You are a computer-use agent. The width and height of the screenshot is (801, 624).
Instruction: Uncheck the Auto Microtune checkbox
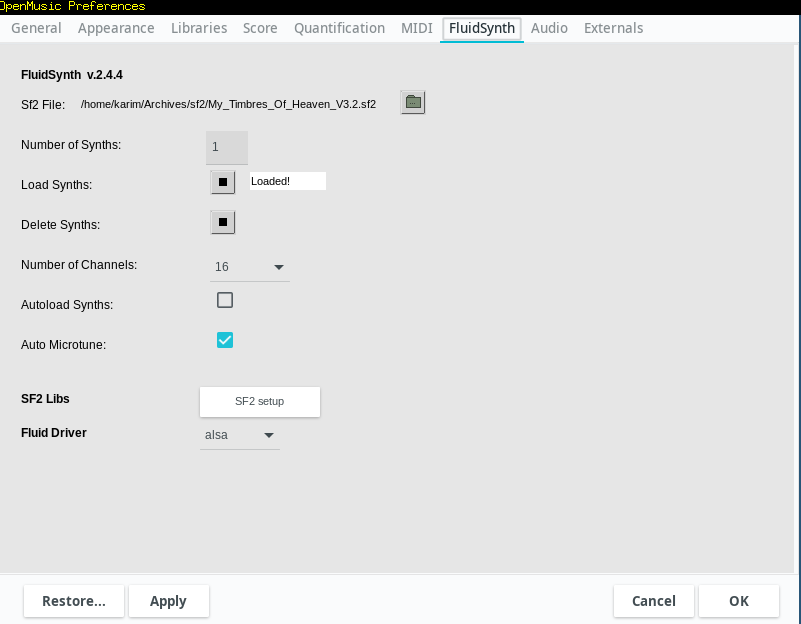pyautogui.click(x=225, y=340)
